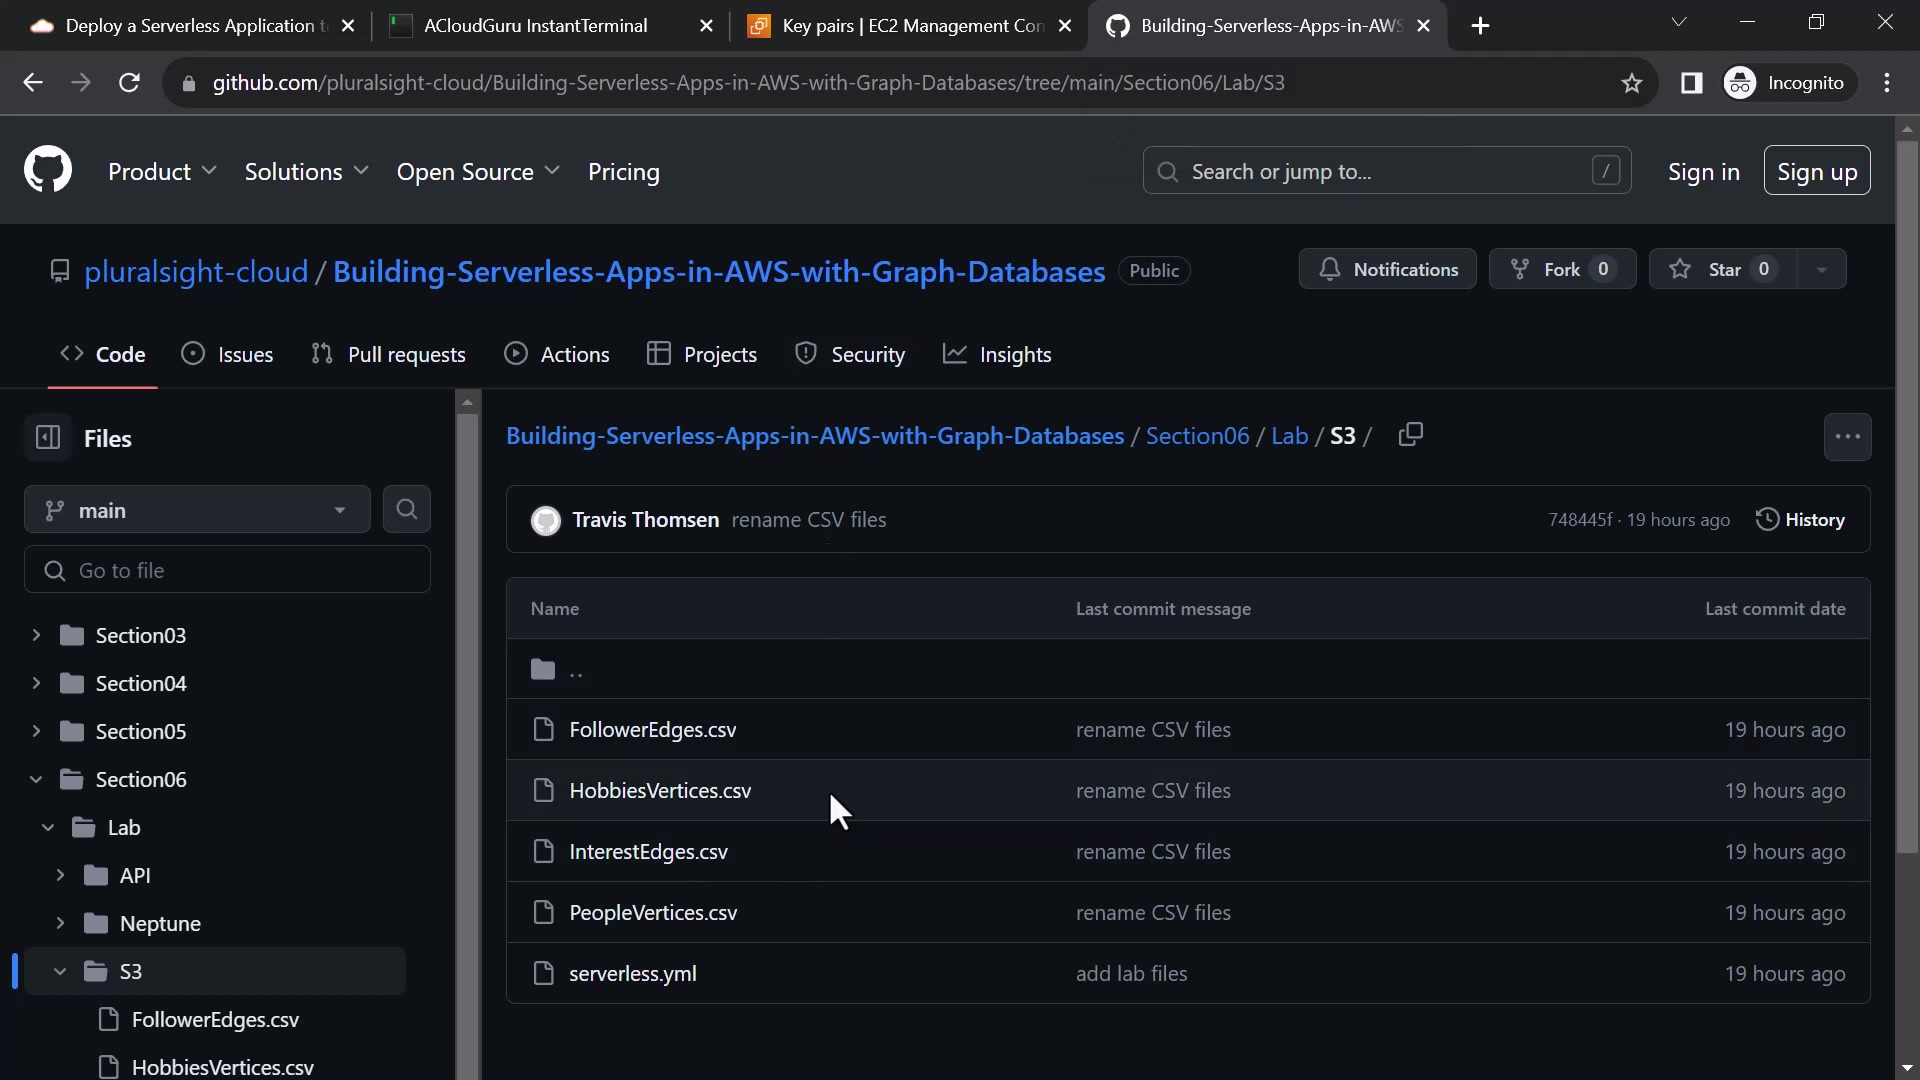Image resolution: width=1920 pixels, height=1080 pixels.
Task: Expand the Section05 folder
Action: pyautogui.click(x=36, y=731)
